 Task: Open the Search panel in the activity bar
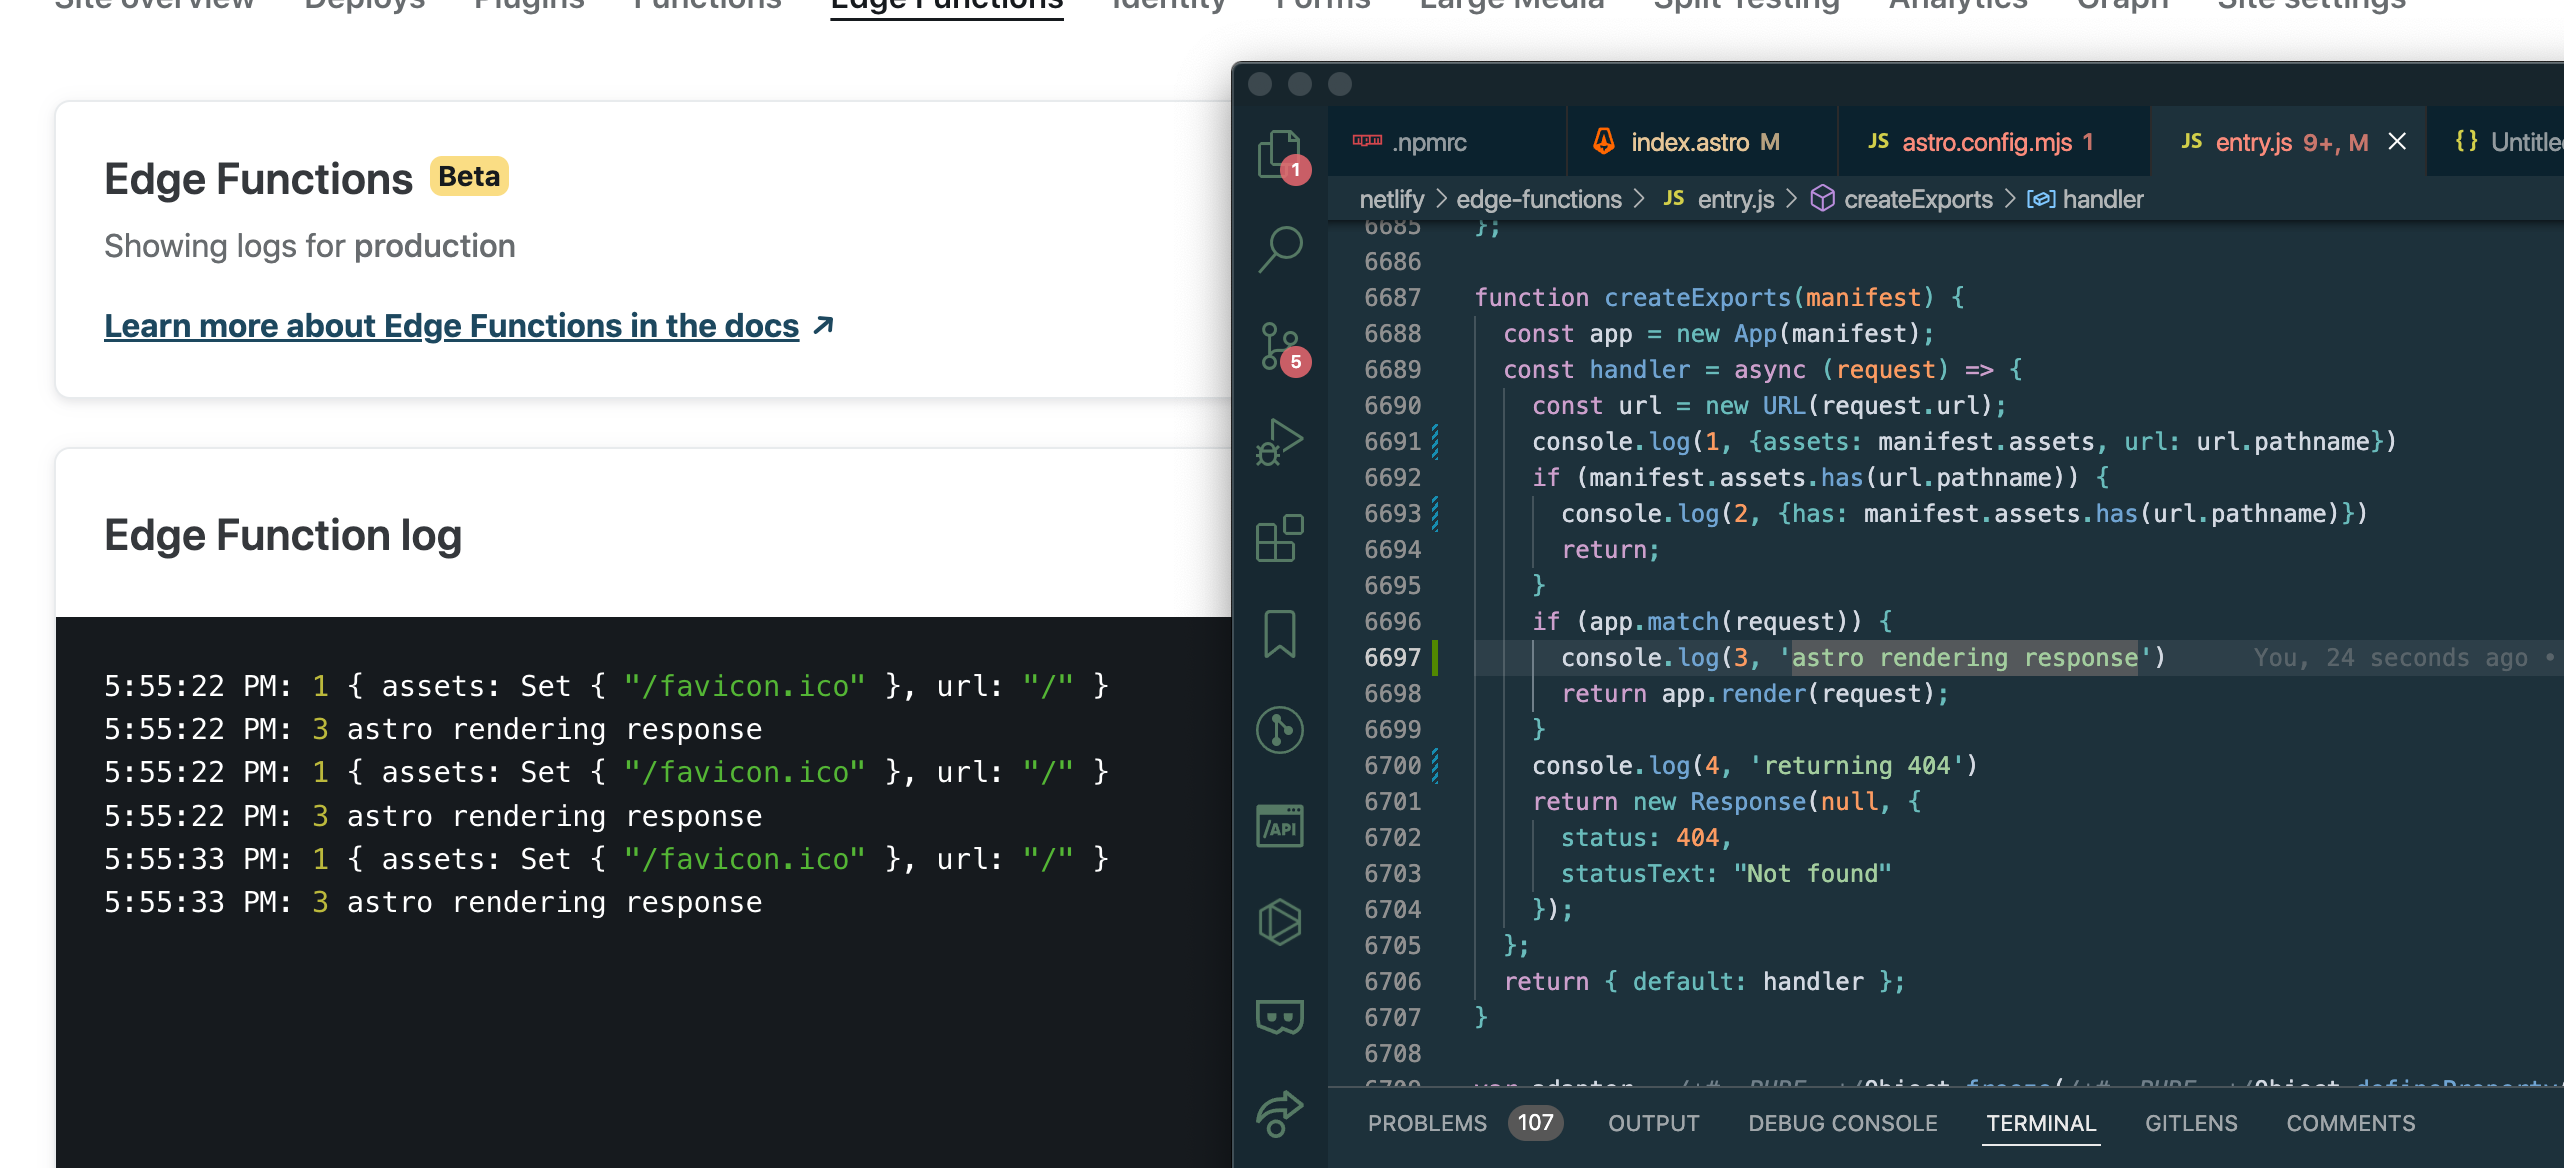pos(1280,248)
